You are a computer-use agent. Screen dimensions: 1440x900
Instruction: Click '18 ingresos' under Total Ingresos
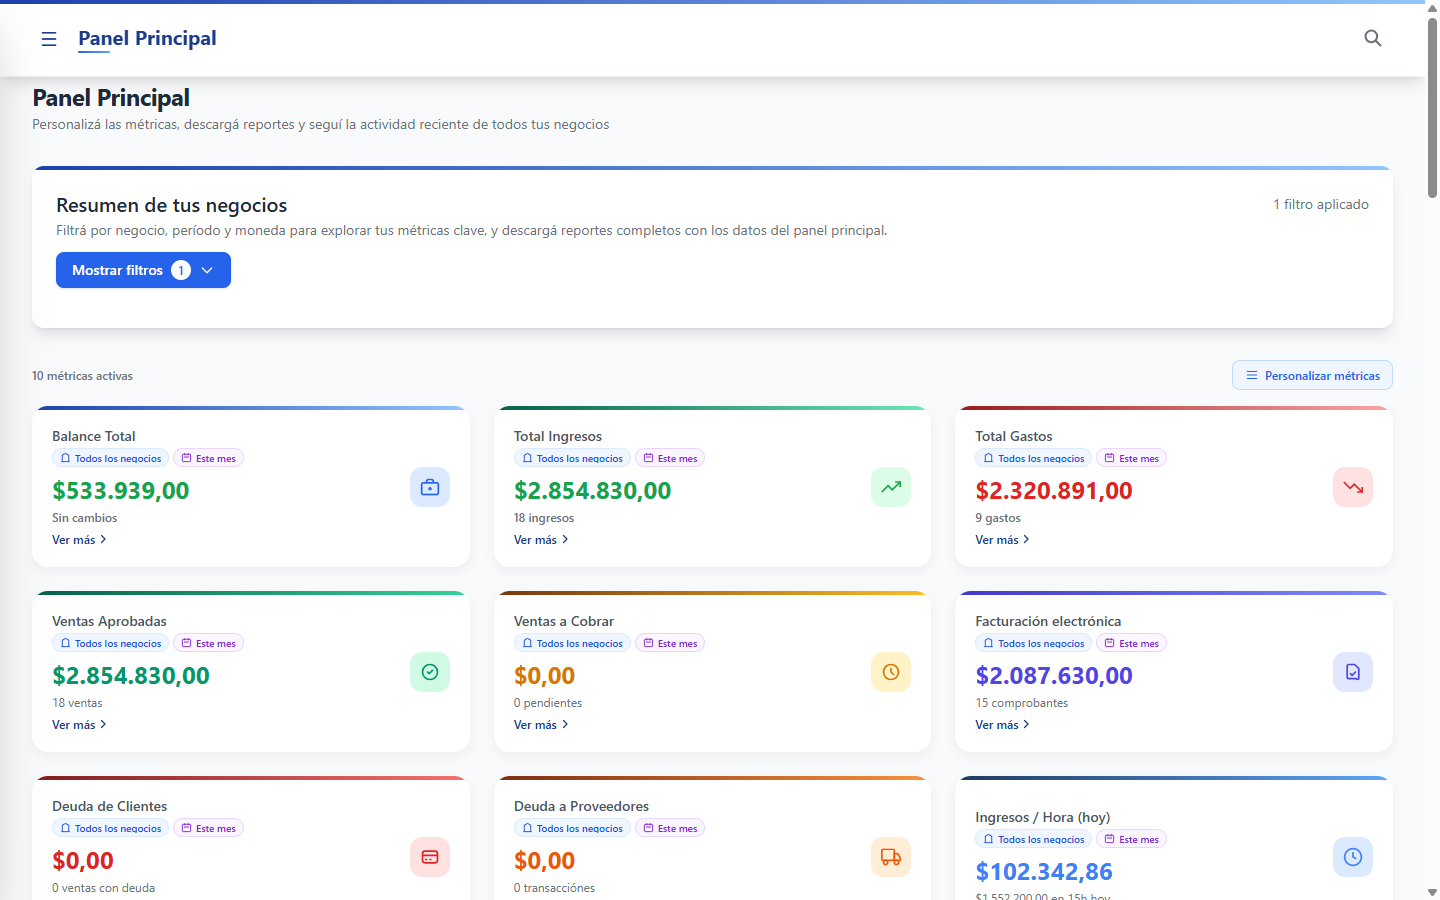pos(544,518)
